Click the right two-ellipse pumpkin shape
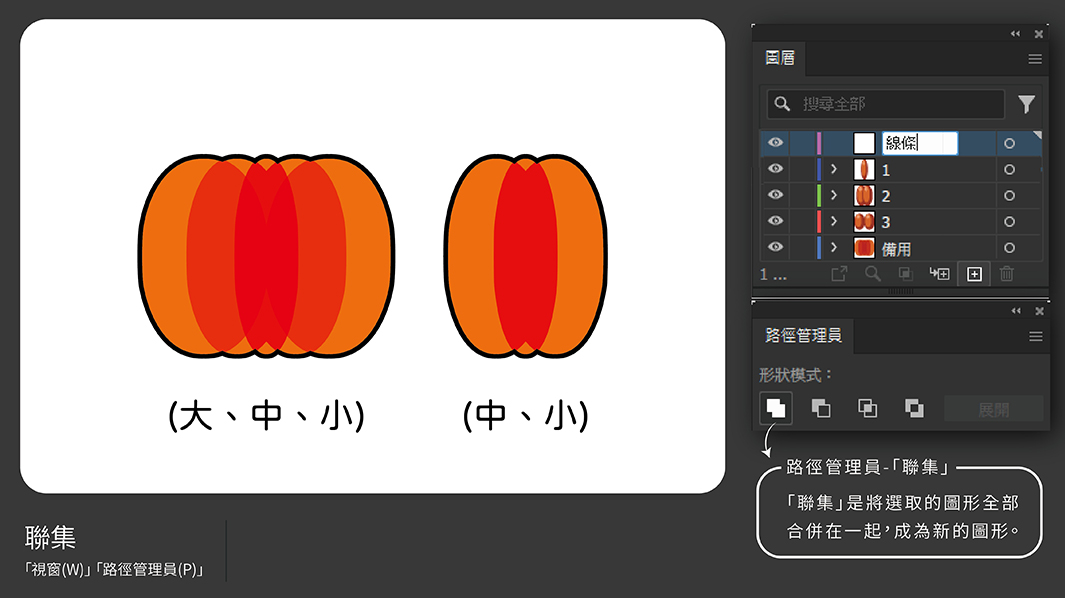The image size is (1065, 598). click(526, 256)
